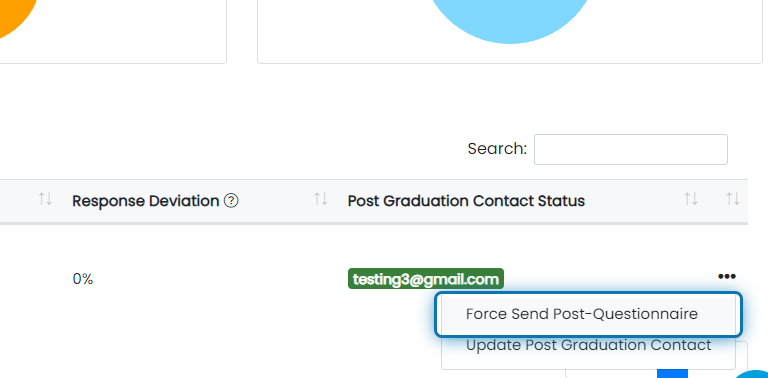Click the sort arrows left of Response Deviation
Screen dimensions: 768x378
pos(45,199)
